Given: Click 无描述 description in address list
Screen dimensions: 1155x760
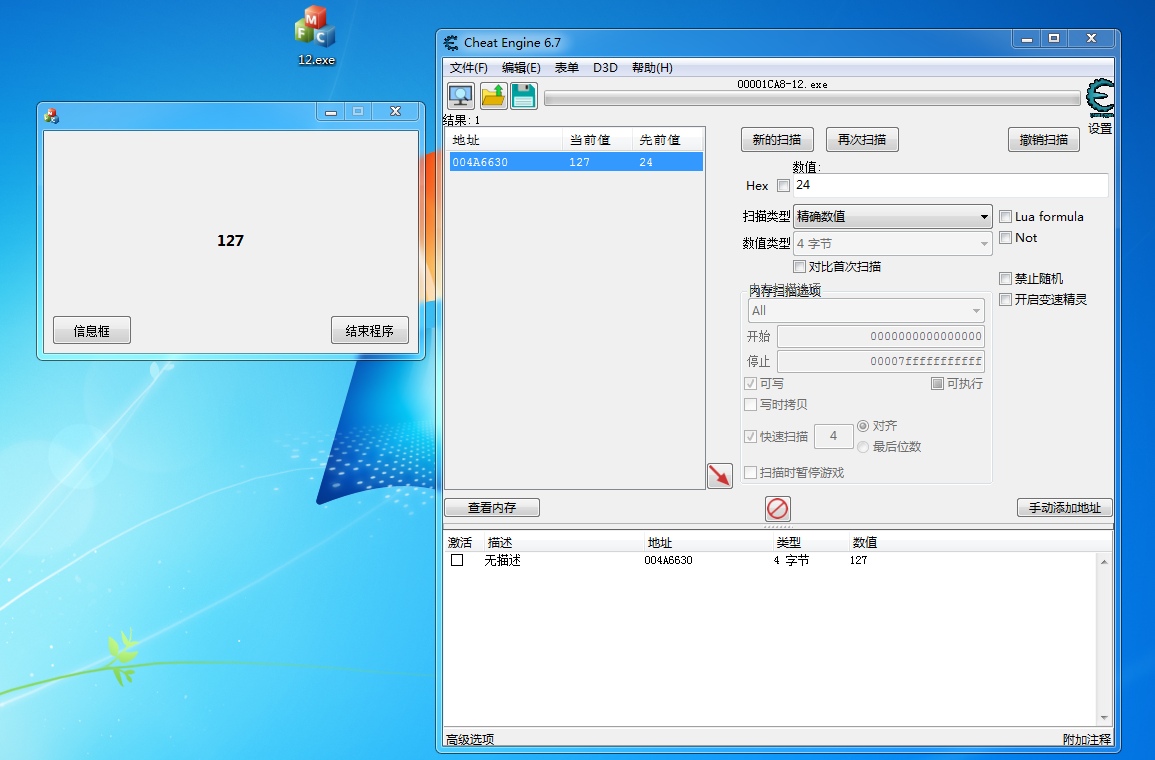Looking at the screenshot, I should click(502, 560).
